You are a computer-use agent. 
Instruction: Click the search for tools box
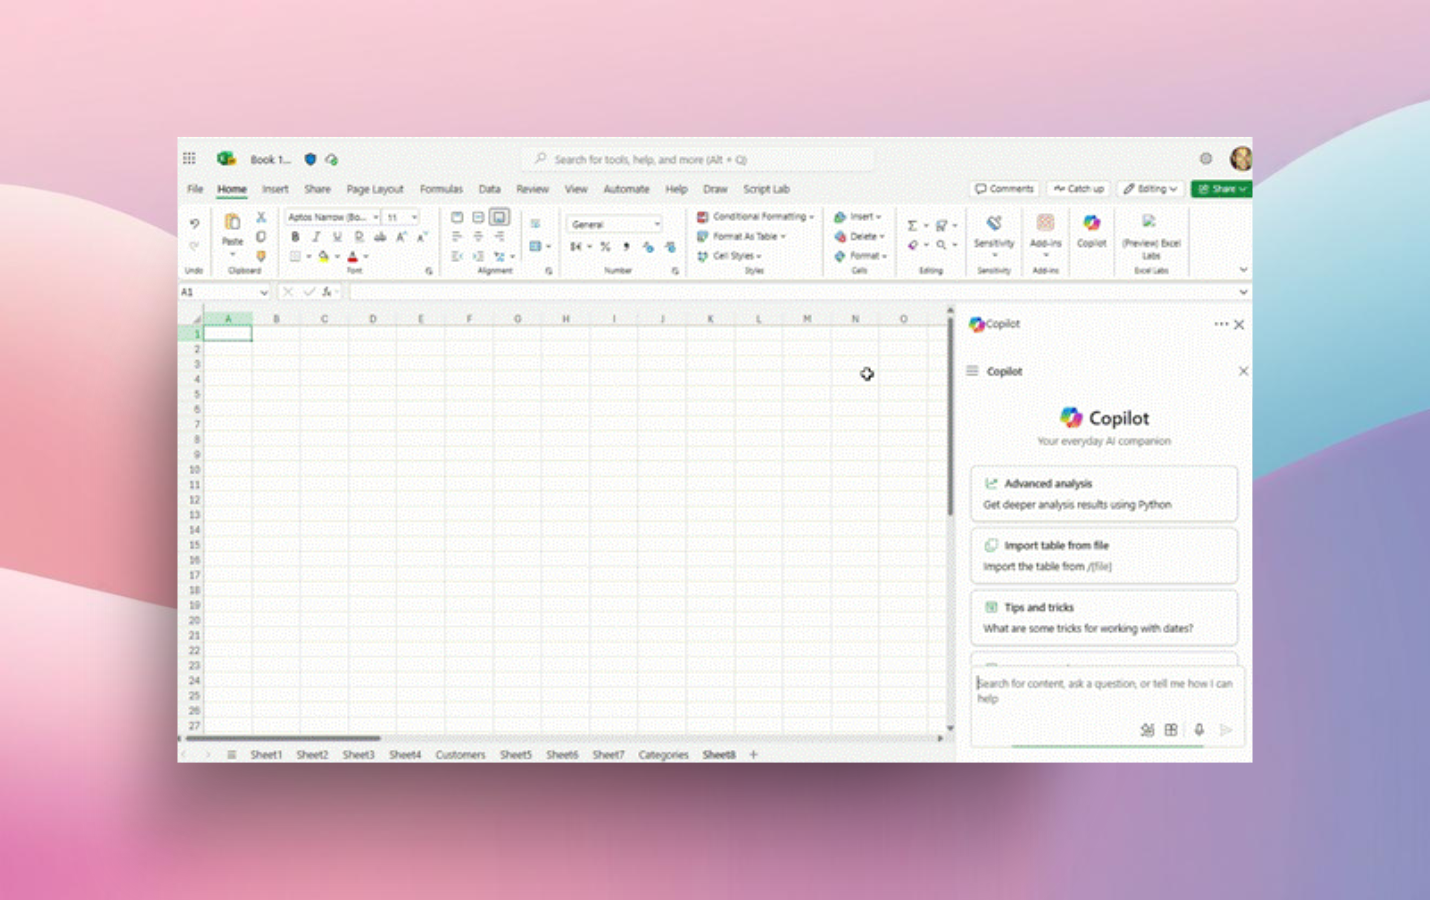pyautogui.click(x=698, y=159)
